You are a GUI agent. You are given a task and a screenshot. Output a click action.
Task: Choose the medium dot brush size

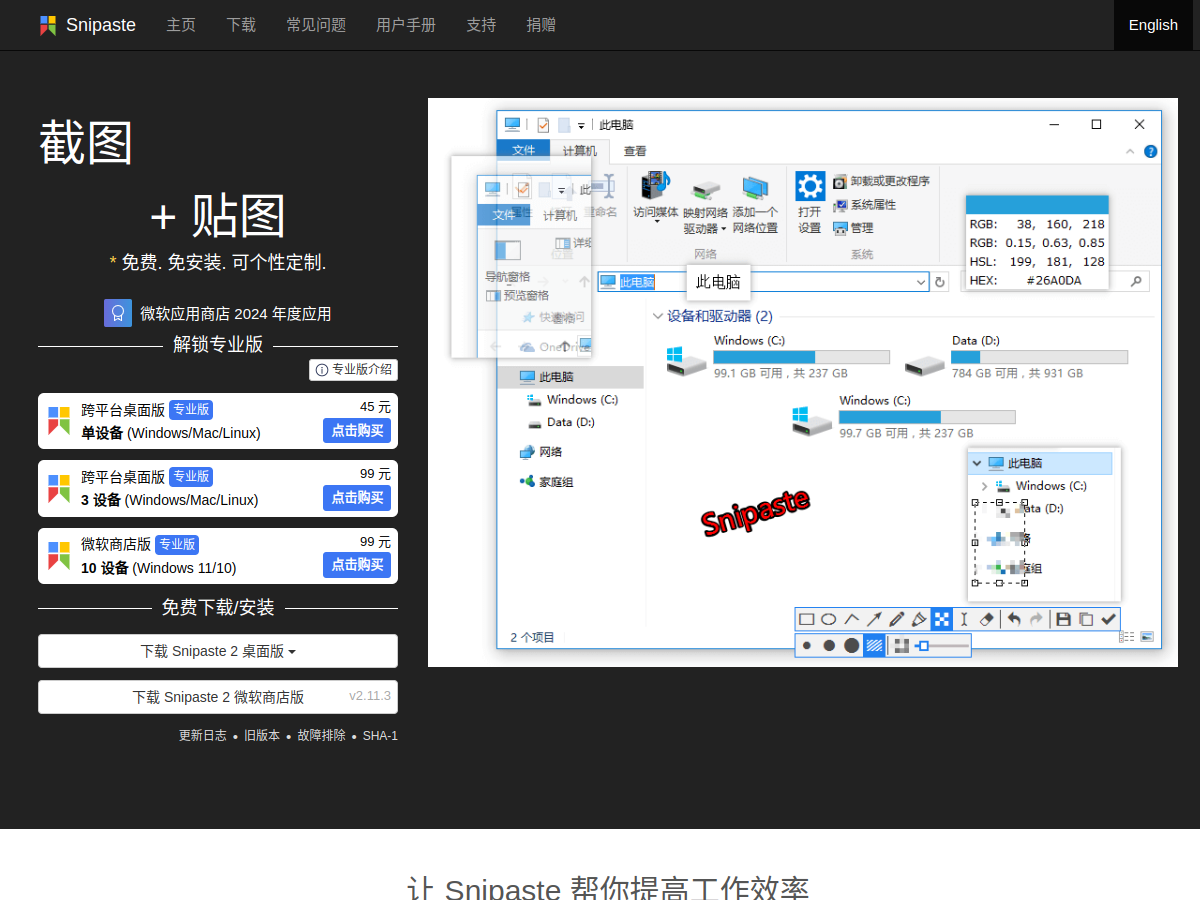[829, 646]
